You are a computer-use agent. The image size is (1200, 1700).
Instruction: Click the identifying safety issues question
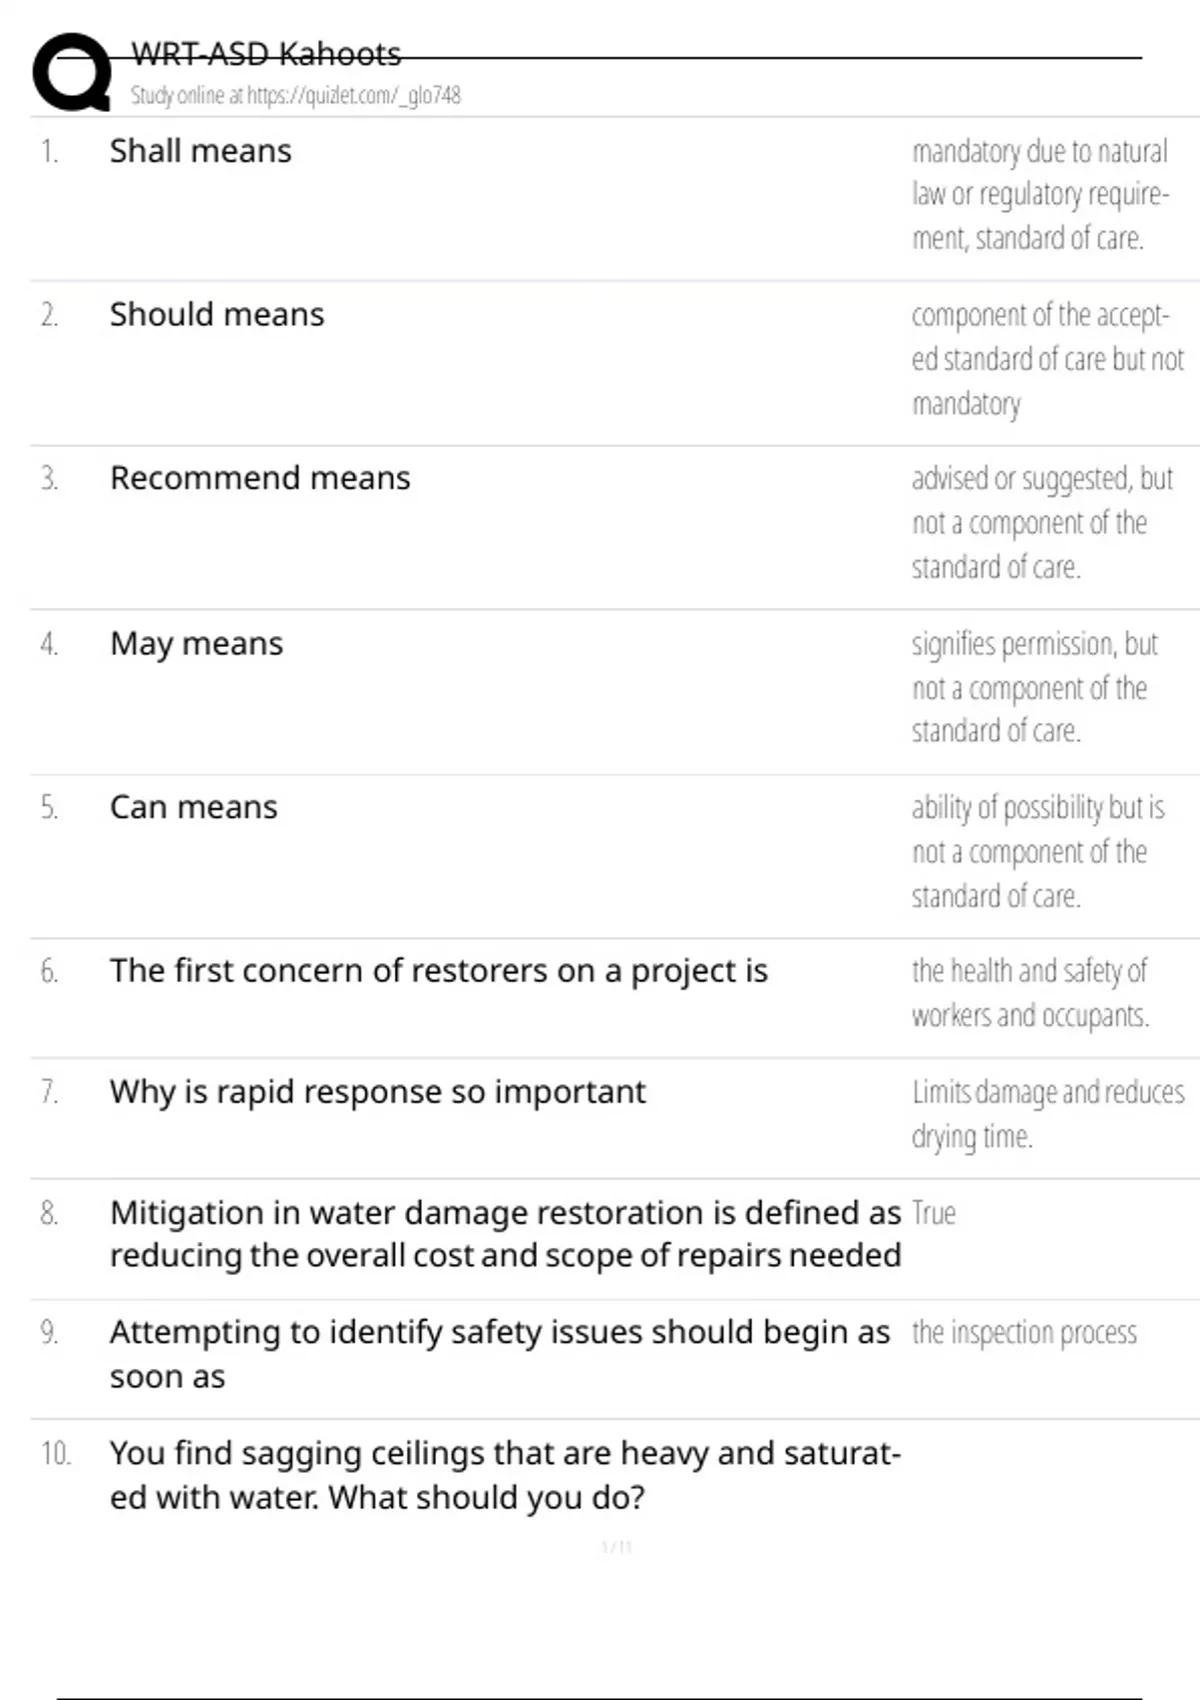(x=499, y=1353)
